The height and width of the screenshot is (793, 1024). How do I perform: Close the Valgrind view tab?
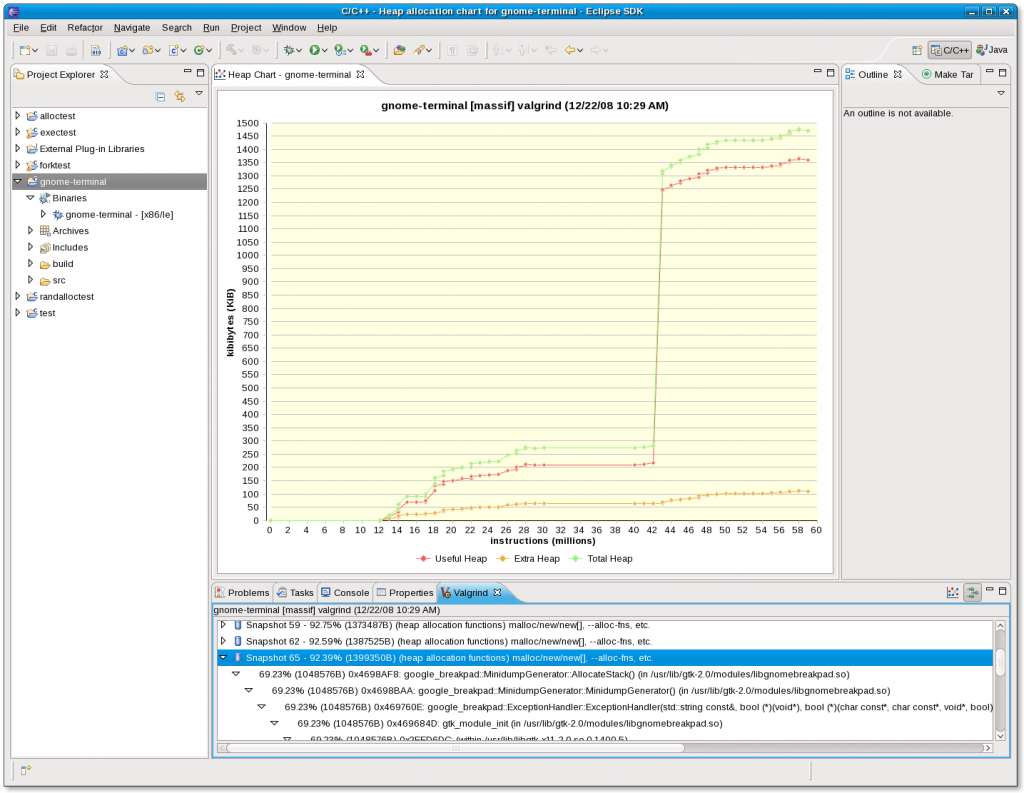click(497, 592)
